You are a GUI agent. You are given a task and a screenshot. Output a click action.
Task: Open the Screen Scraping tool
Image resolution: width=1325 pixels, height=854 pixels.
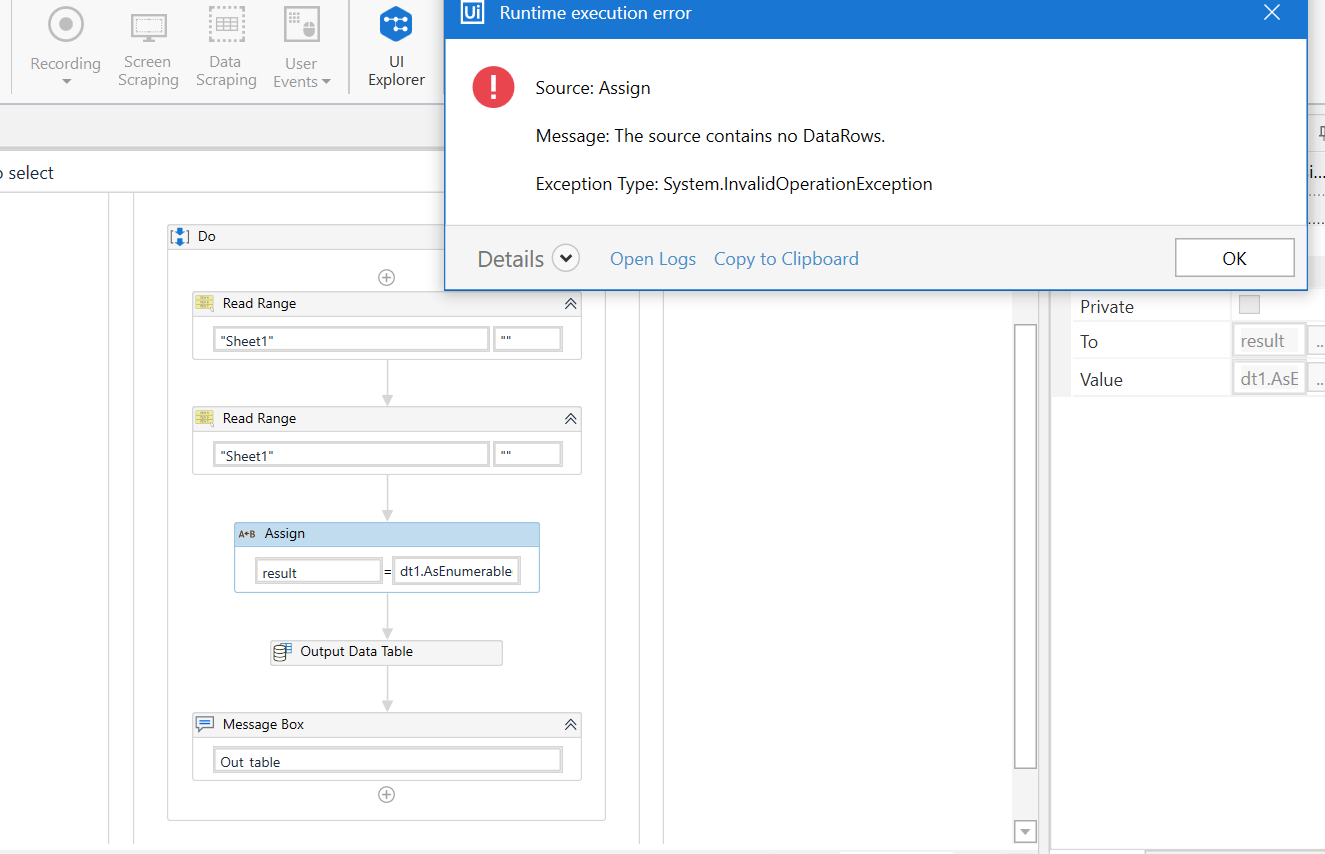click(147, 24)
